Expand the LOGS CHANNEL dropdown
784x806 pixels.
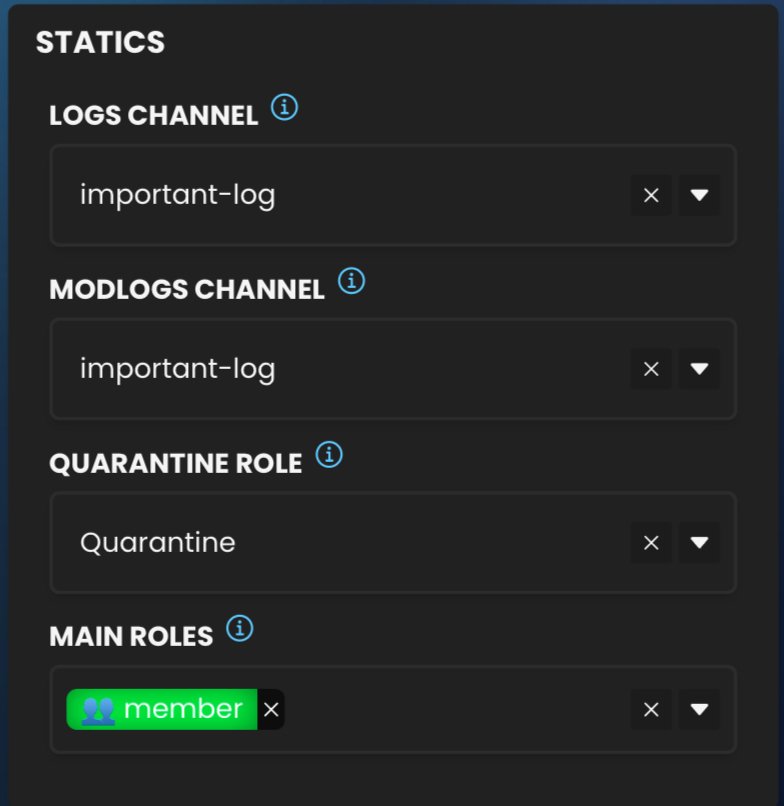[x=699, y=195]
